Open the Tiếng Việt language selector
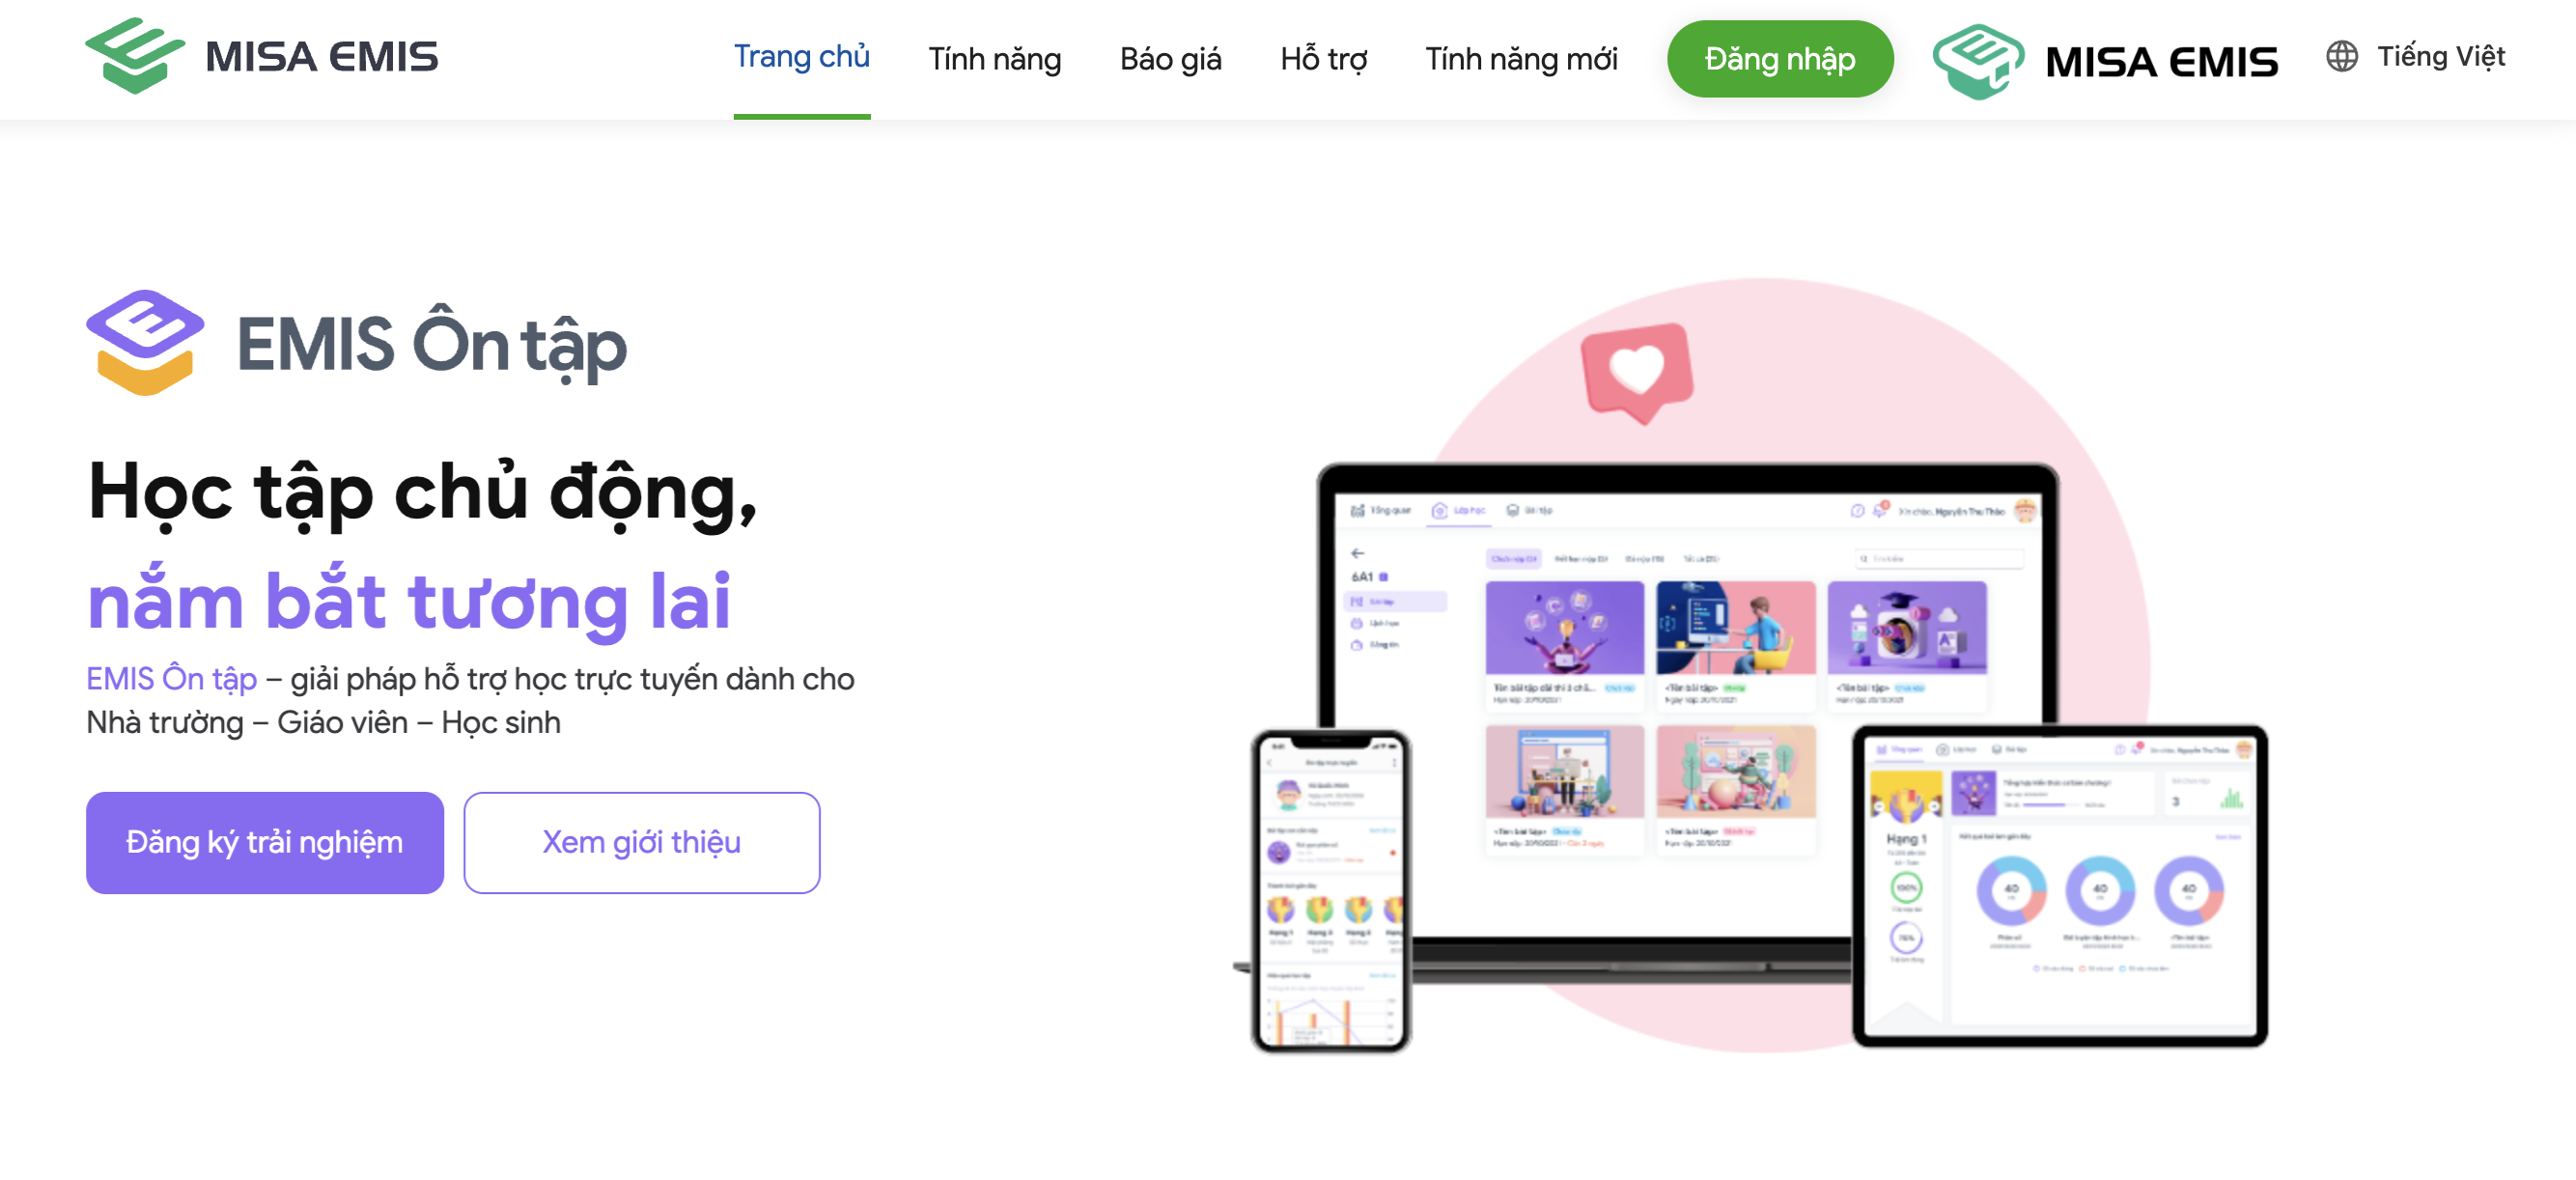Image resolution: width=2576 pixels, height=1180 pixels. (2440, 56)
